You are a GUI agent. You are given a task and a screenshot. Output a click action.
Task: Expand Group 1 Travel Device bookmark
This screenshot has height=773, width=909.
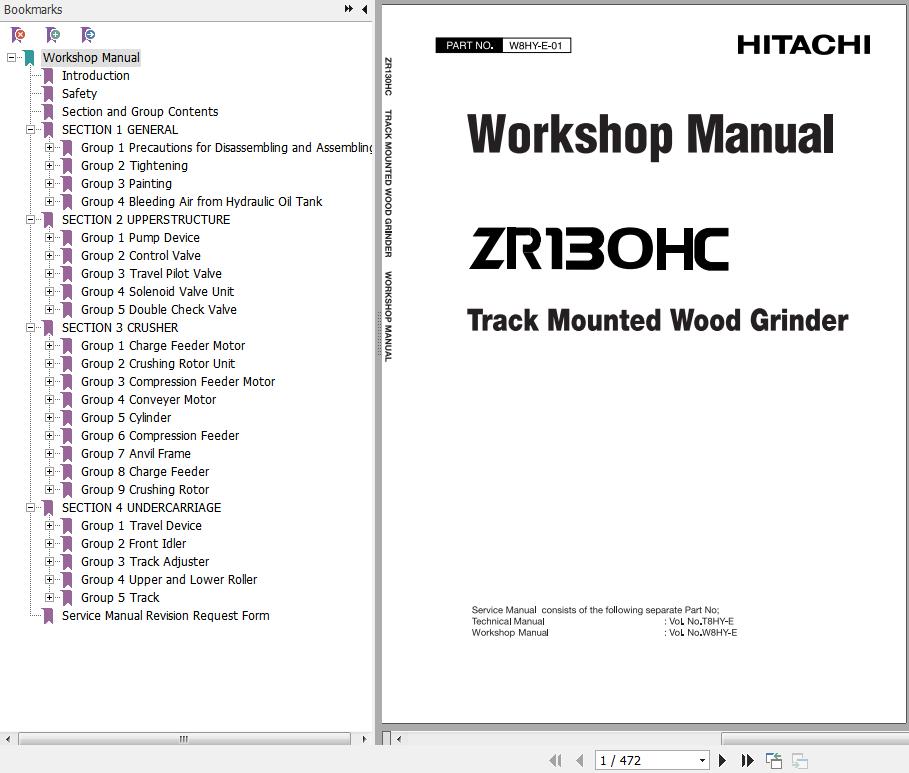[x=49, y=525]
